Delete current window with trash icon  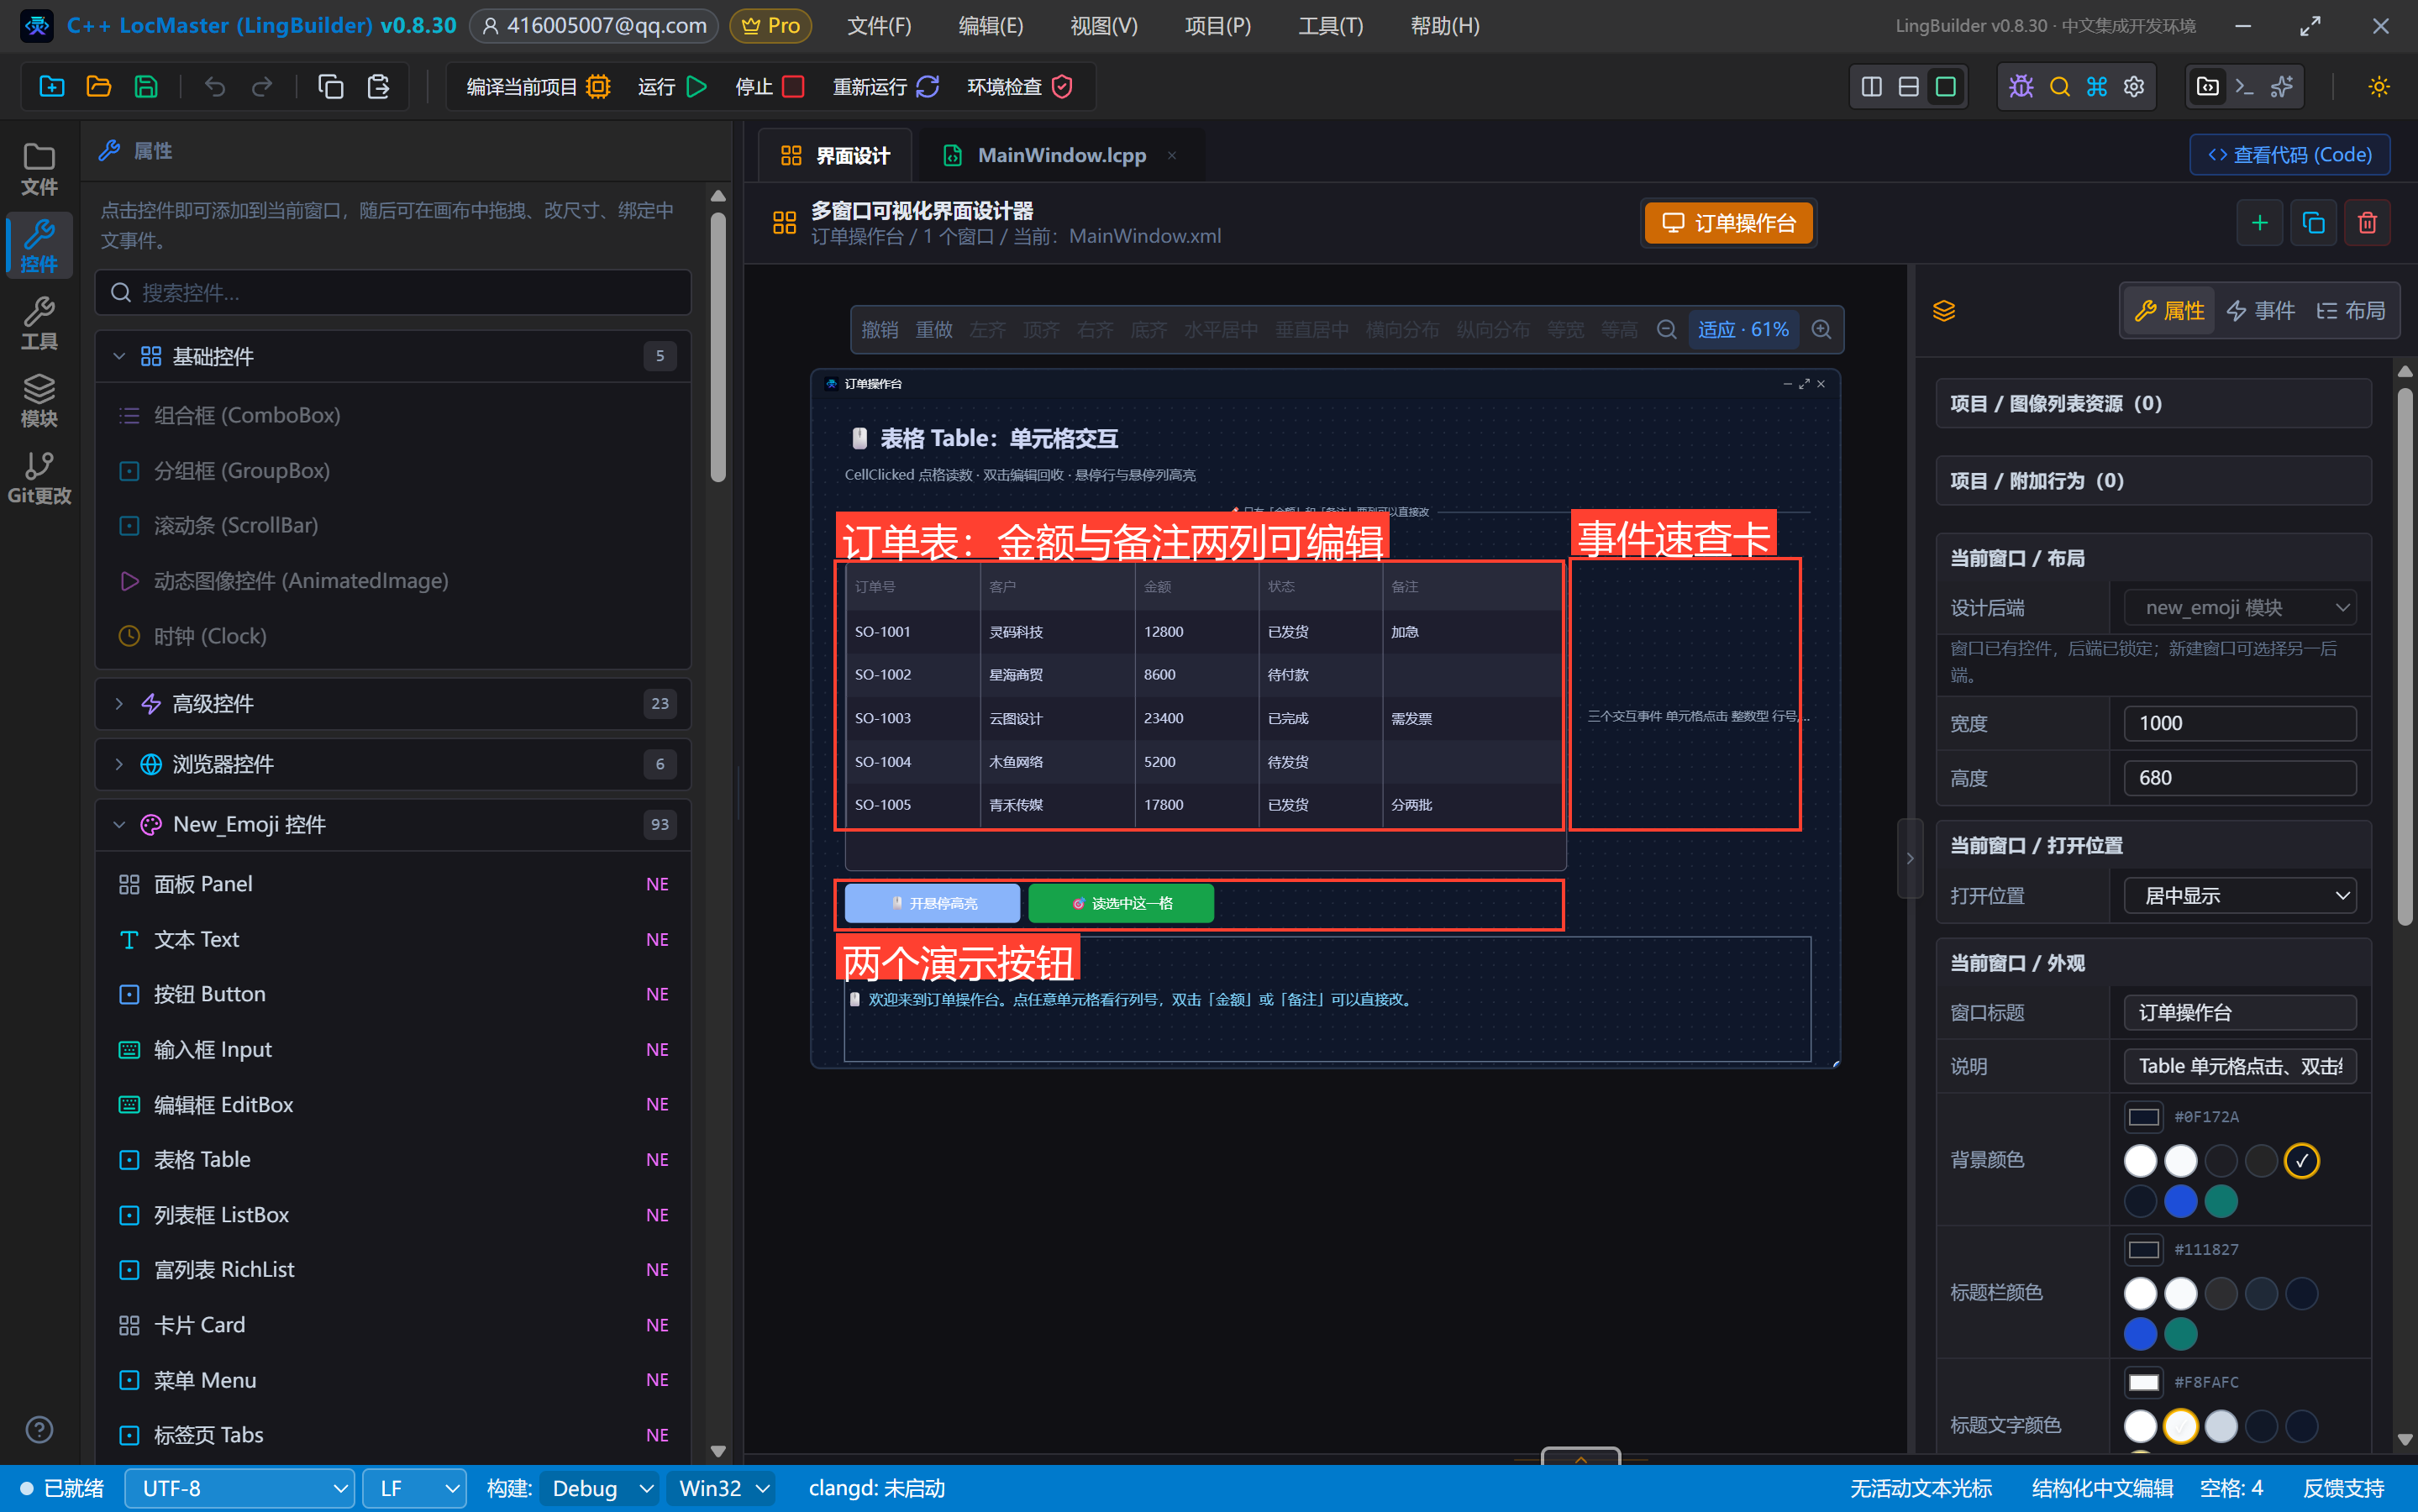(2367, 223)
